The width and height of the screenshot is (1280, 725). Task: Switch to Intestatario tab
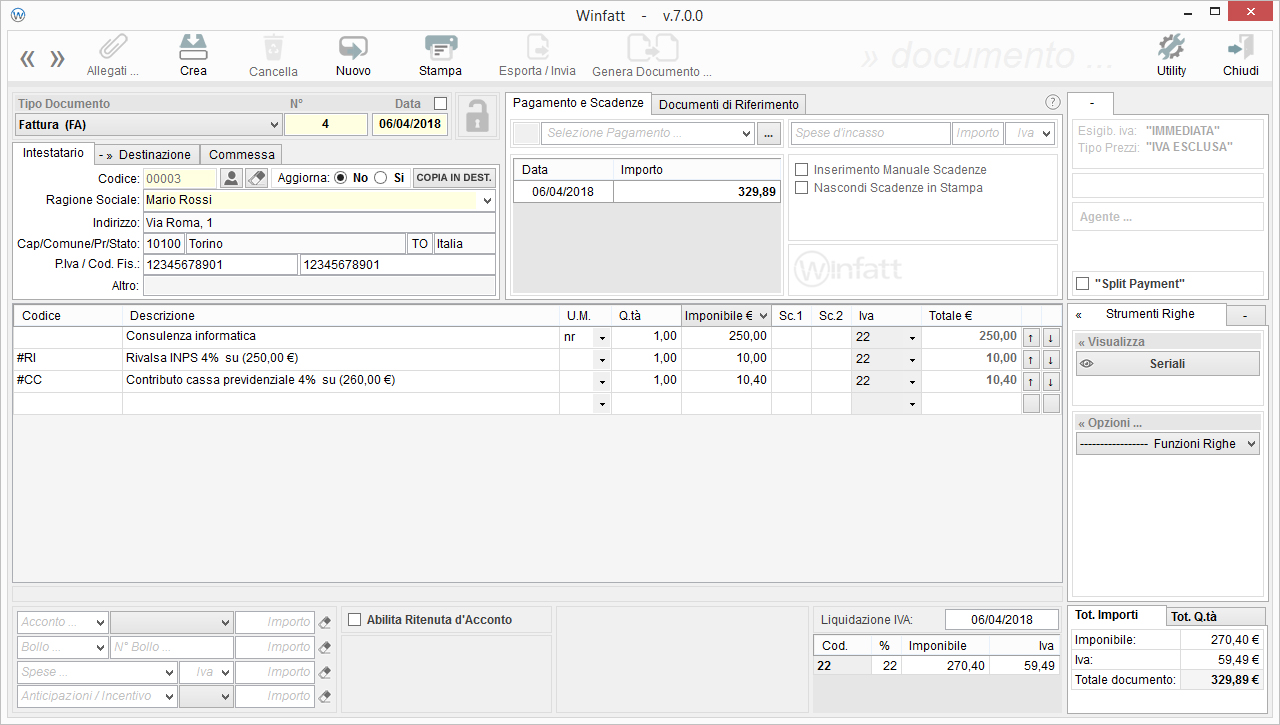pos(53,153)
